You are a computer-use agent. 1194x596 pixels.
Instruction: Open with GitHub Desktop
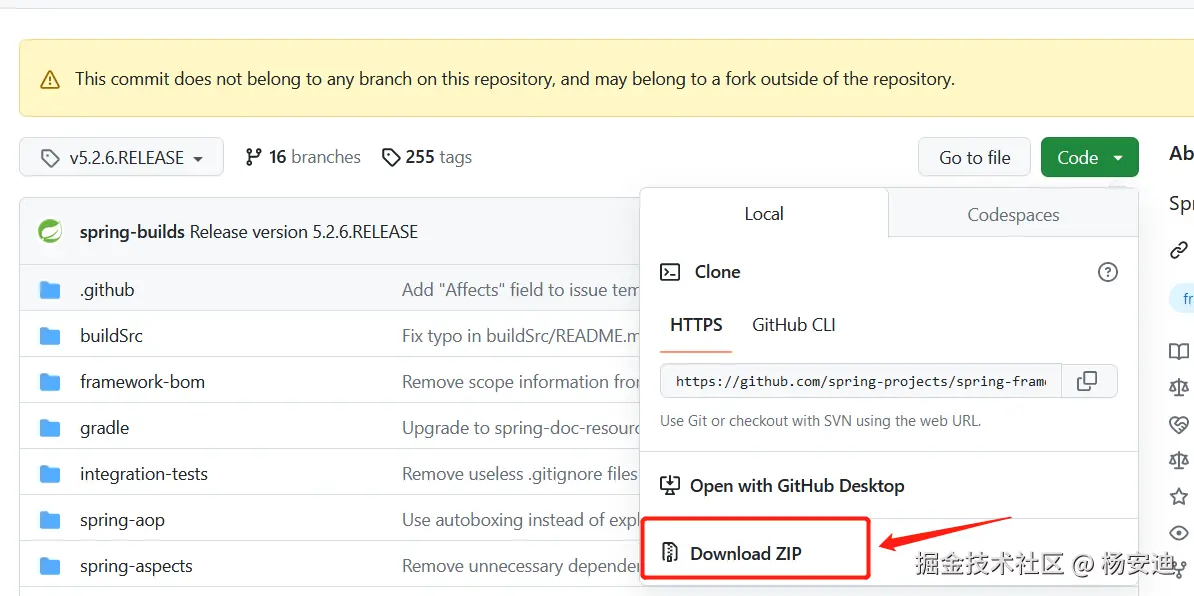[x=796, y=486]
